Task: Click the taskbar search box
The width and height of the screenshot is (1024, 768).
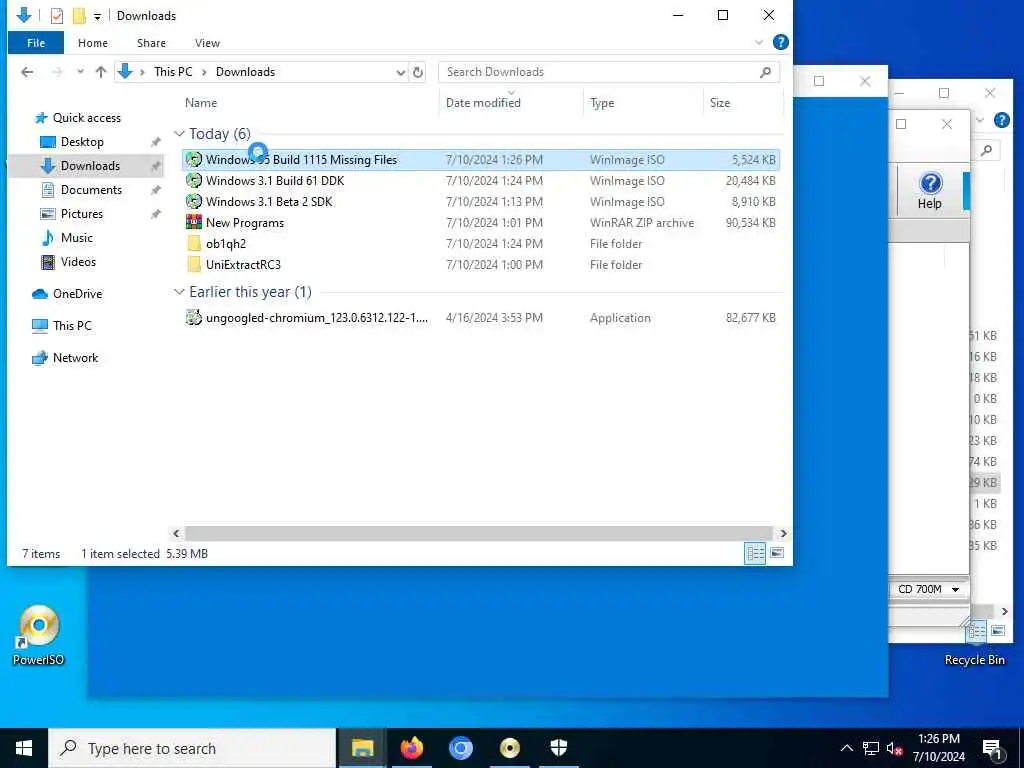Action: [x=193, y=748]
